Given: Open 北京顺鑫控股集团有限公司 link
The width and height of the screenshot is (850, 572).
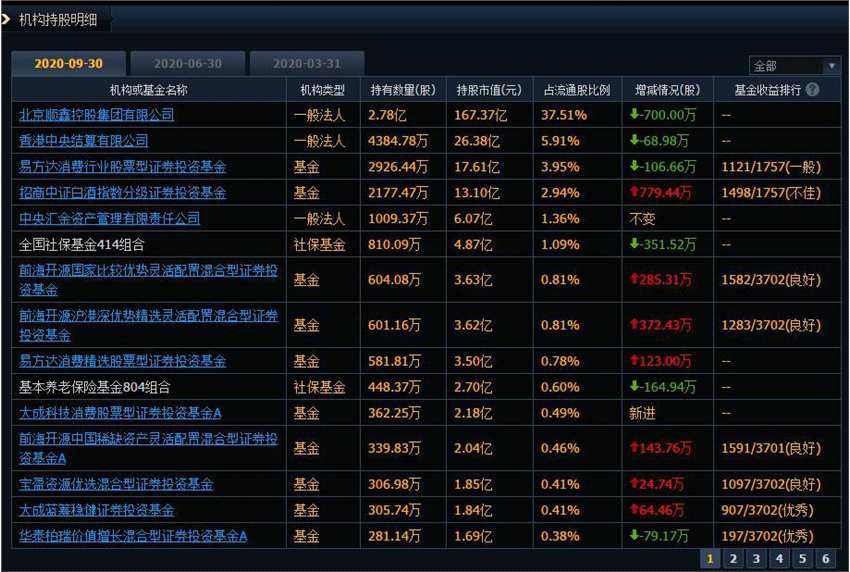Looking at the screenshot, I should tap(96, 114).
